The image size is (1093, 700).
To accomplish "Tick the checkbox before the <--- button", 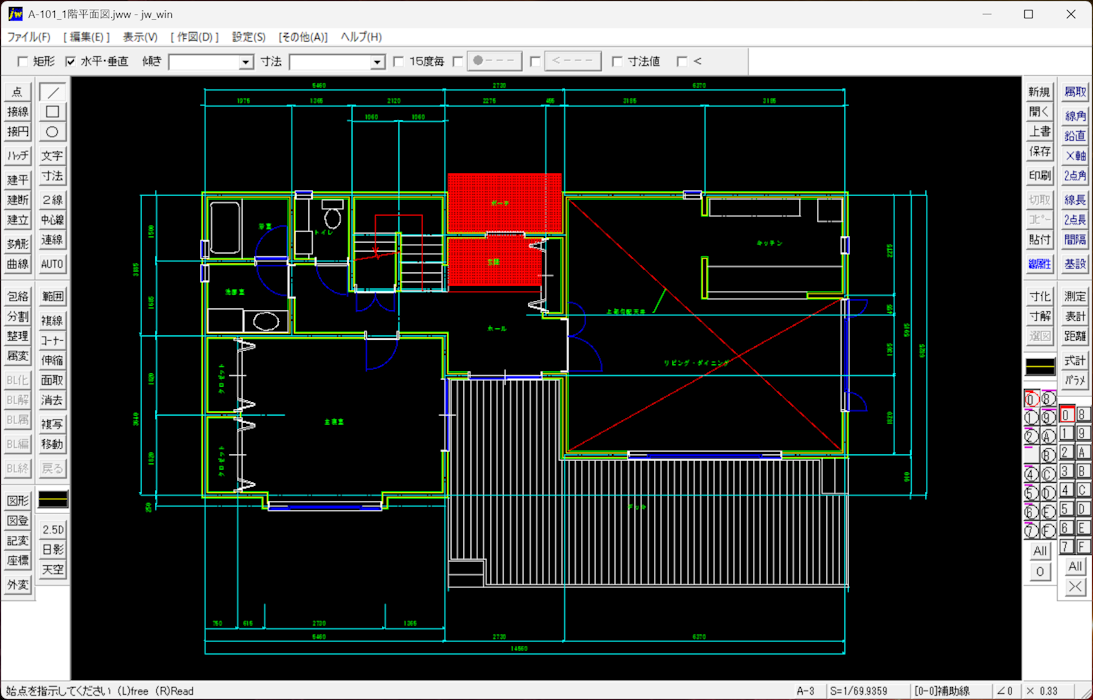I will (x=535, y=61).
